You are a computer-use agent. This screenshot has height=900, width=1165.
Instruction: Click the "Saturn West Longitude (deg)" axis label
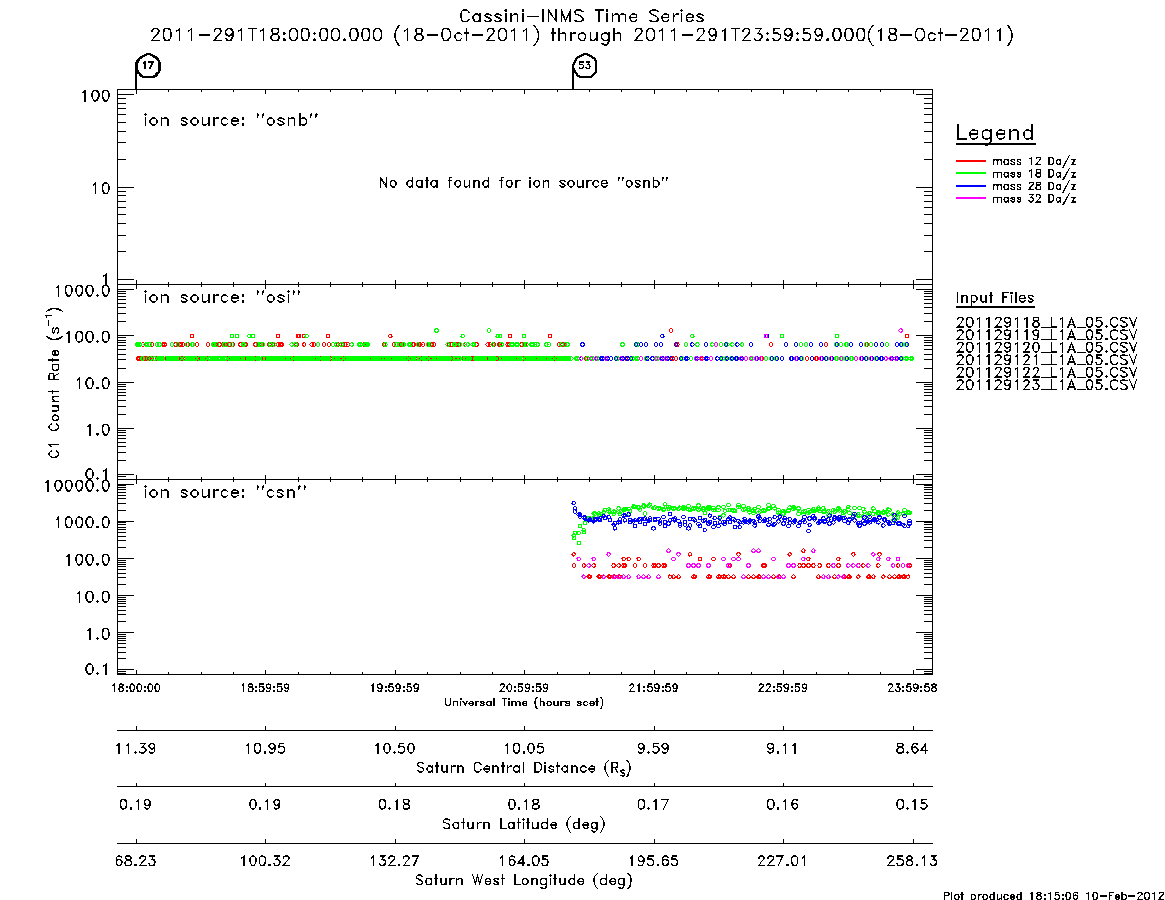(x=524, y=880)
